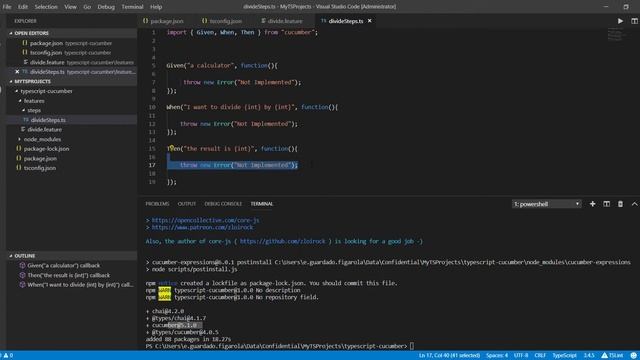Collapse the typescript-cucumber folder
Image resolution: width=640 pixels, height=360 pixels.
17,91
